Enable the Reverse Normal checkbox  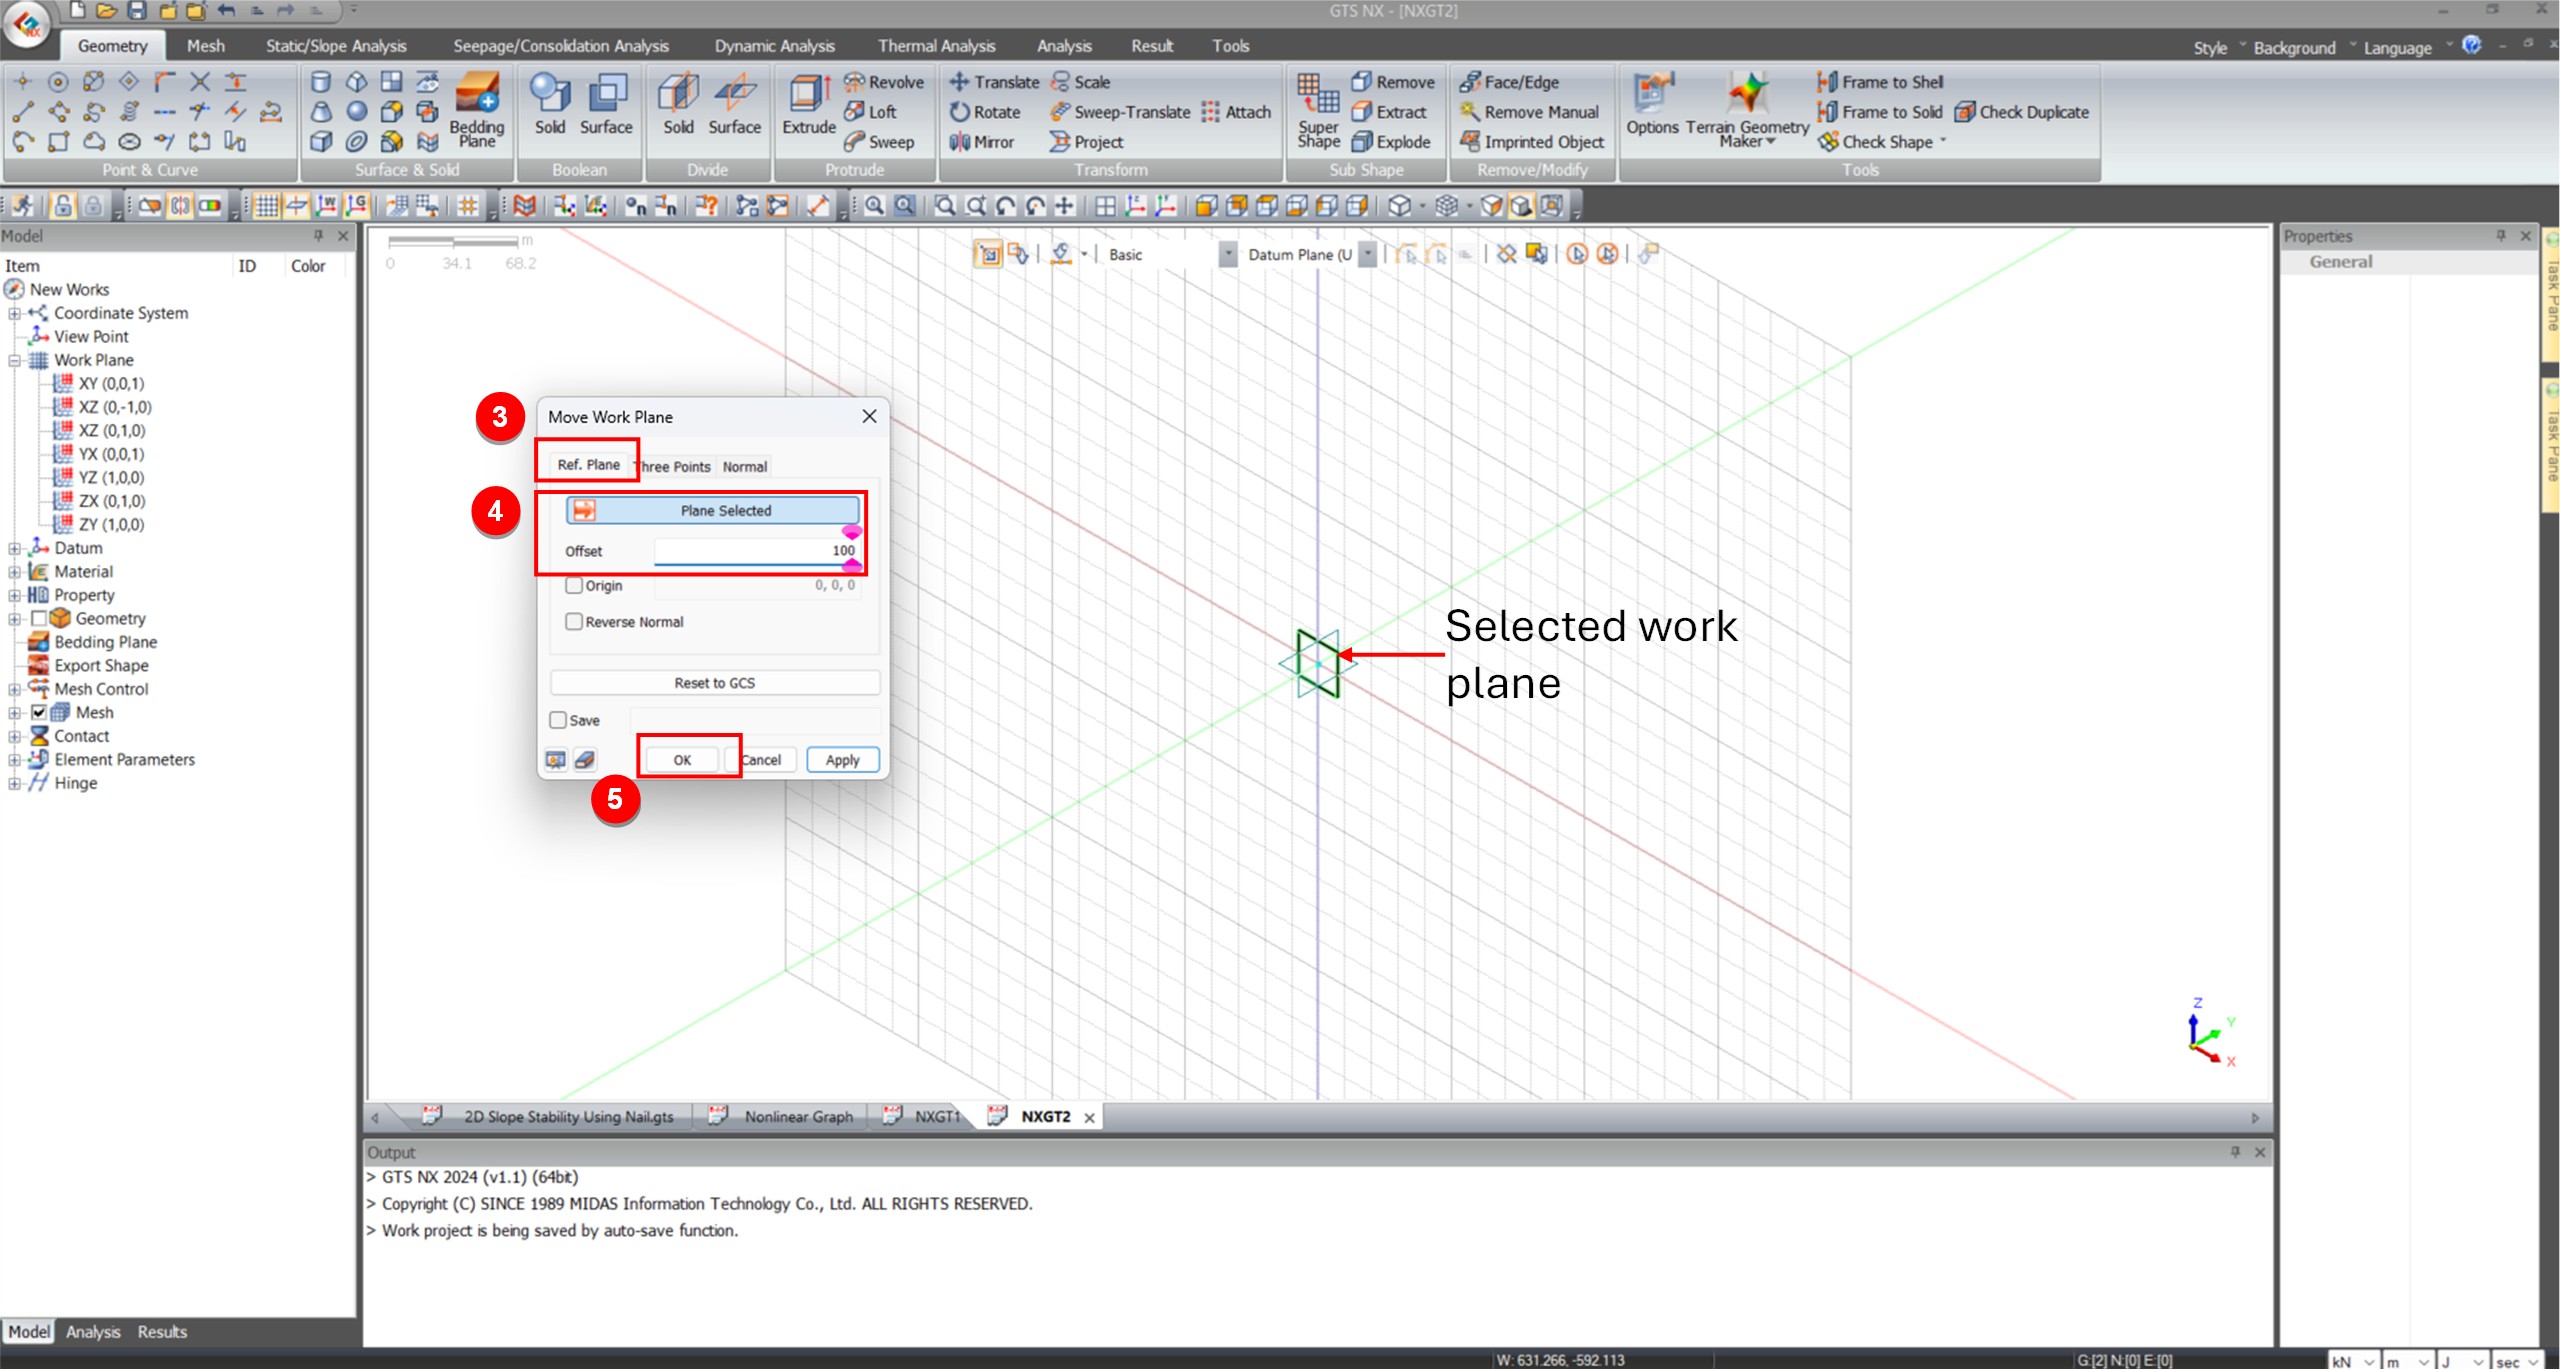[574, 622]
